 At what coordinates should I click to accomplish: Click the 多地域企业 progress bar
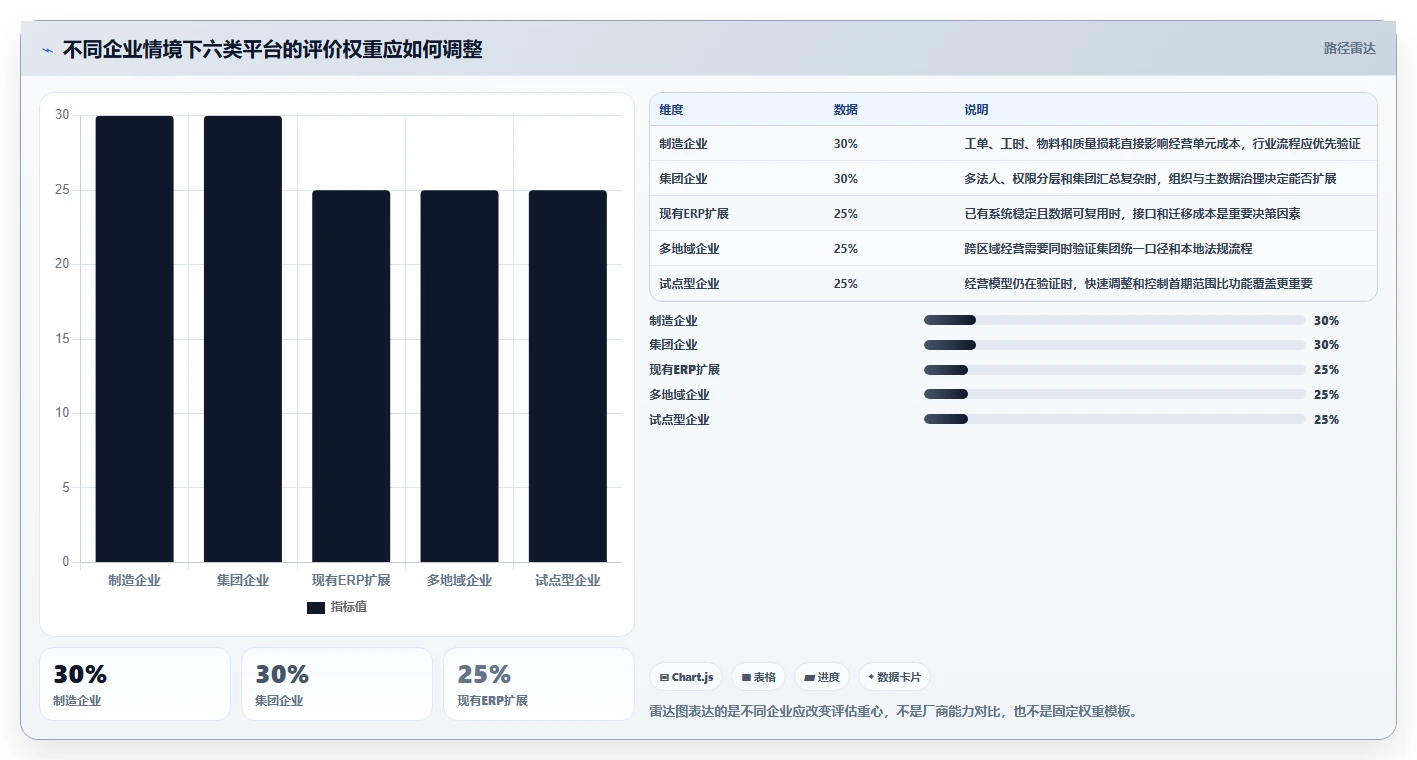1115,395
